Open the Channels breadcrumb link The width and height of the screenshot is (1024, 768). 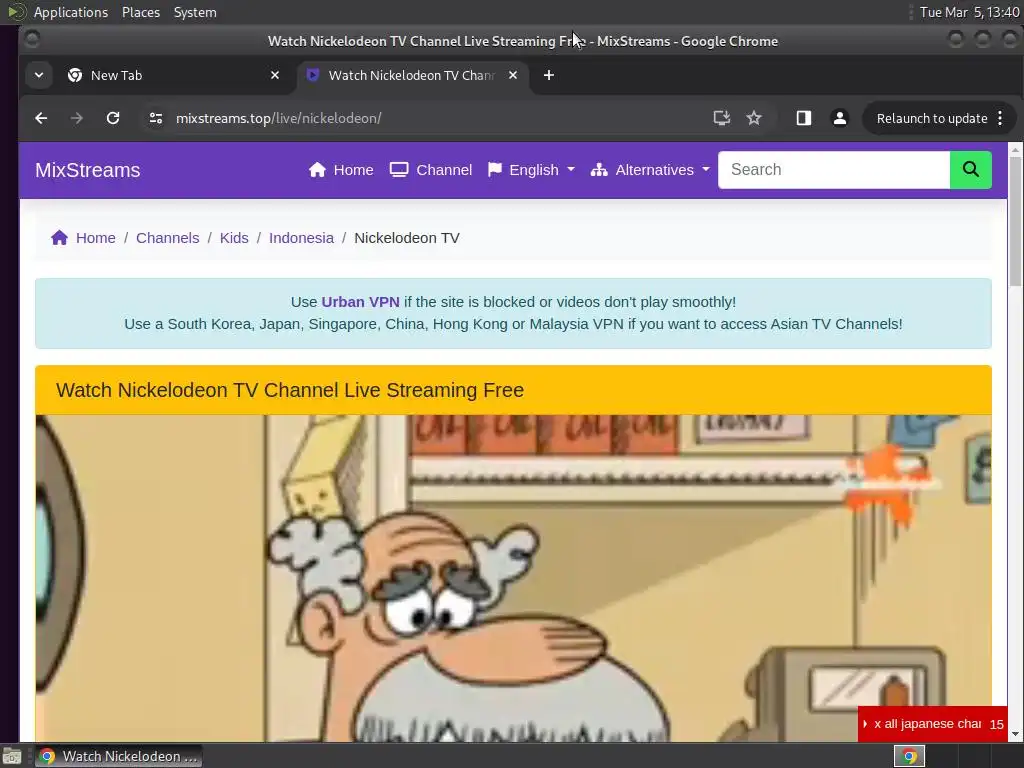click(x=167, y=238)
